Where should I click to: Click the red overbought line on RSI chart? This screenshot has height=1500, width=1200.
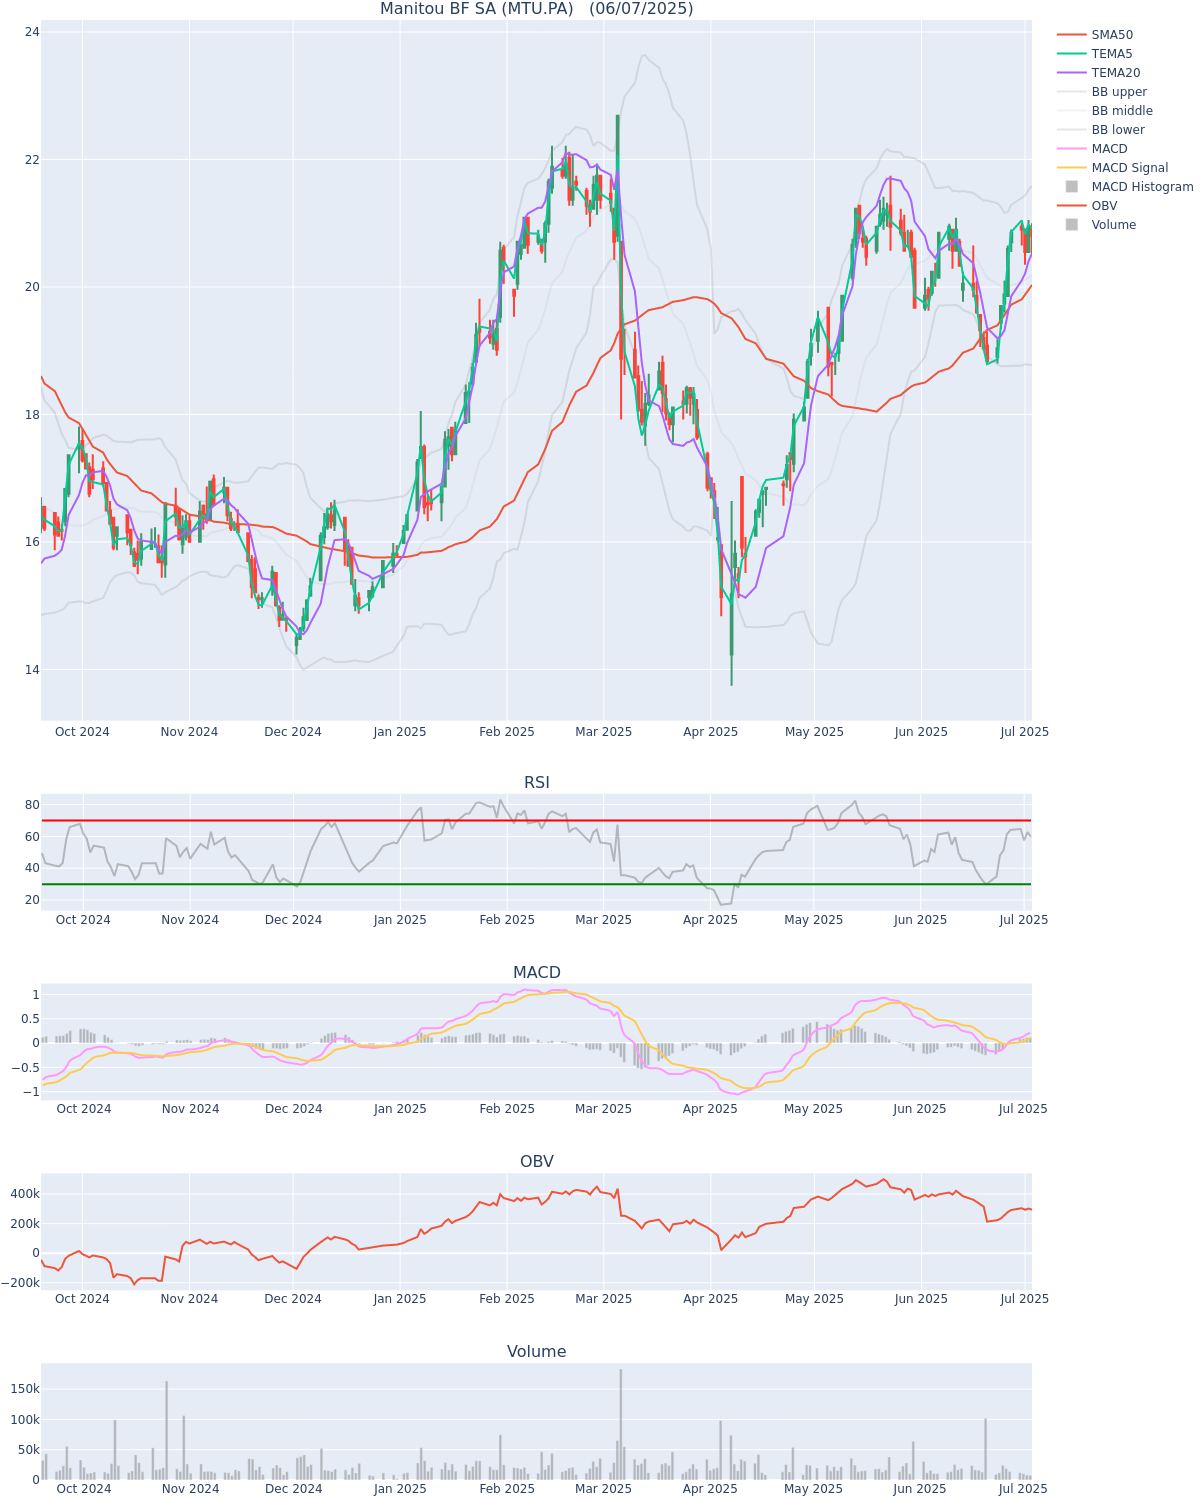pyautogui.click(x=536, y=821)
